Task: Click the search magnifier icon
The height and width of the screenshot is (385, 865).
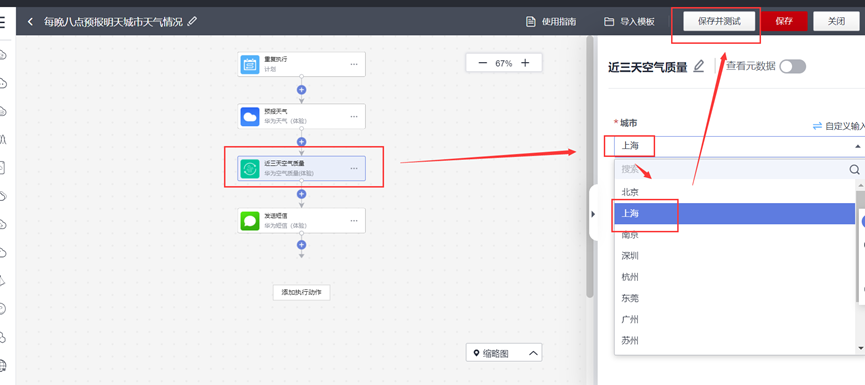Action: click(x=855, y=169)
